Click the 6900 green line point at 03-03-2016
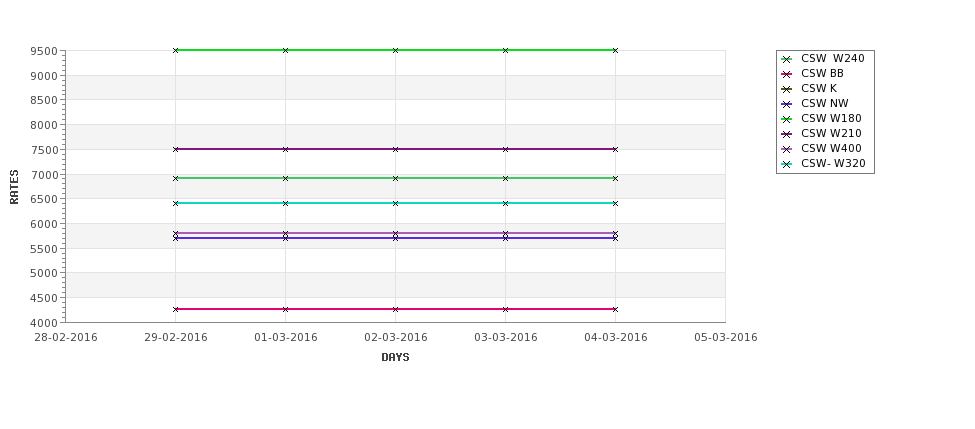This screenshot has height=429, width=975. tap(506, 178)
